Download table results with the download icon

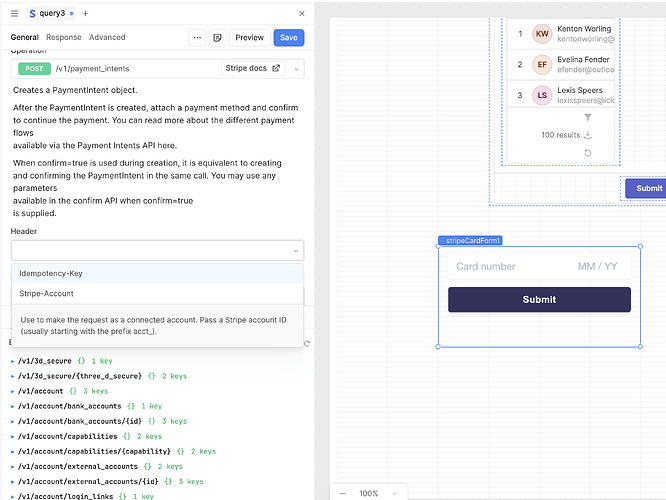[588, 135]
